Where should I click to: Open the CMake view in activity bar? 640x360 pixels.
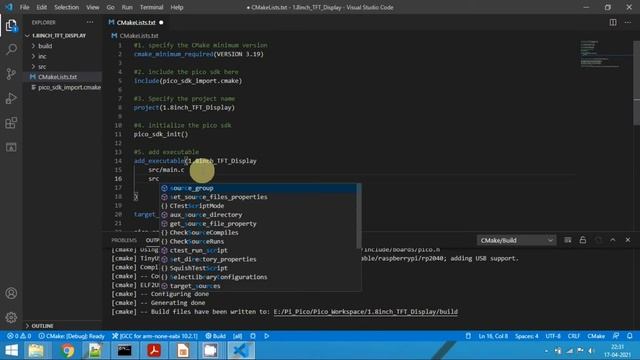11,147
